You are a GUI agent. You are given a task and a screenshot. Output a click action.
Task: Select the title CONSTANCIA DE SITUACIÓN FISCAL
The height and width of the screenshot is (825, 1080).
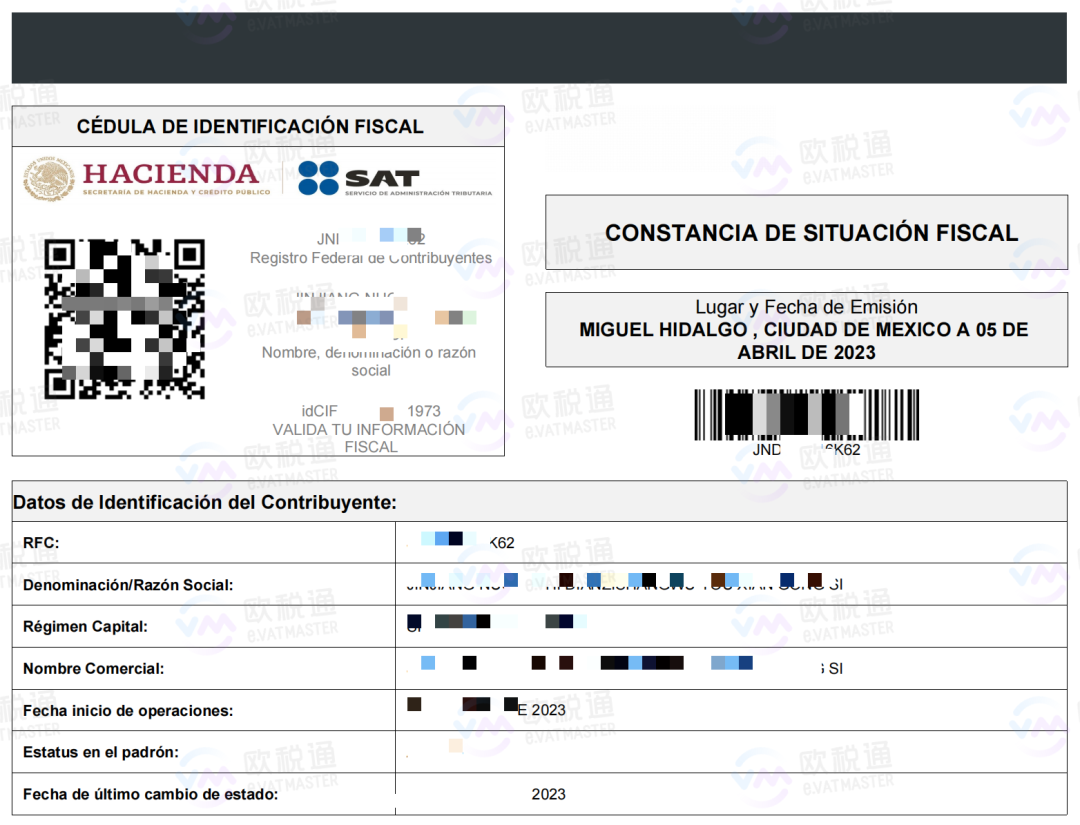pyautogui.click(x=811, y=233)
